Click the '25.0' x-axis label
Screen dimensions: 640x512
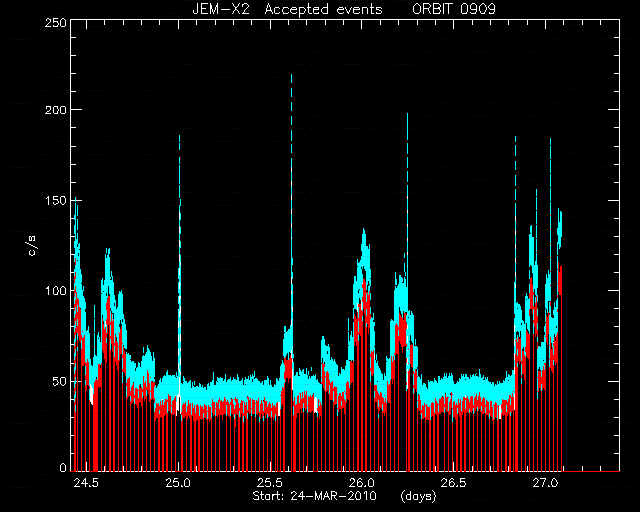click(178, 483)
